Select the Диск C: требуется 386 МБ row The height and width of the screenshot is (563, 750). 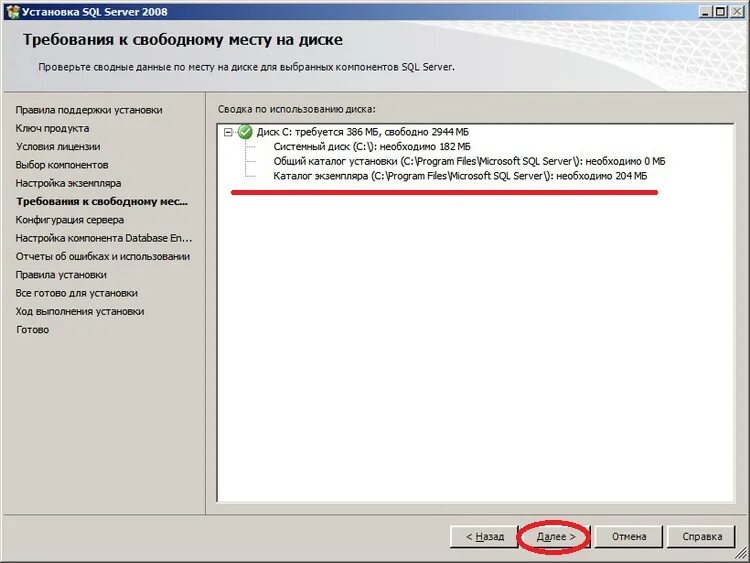click(363, 132)
